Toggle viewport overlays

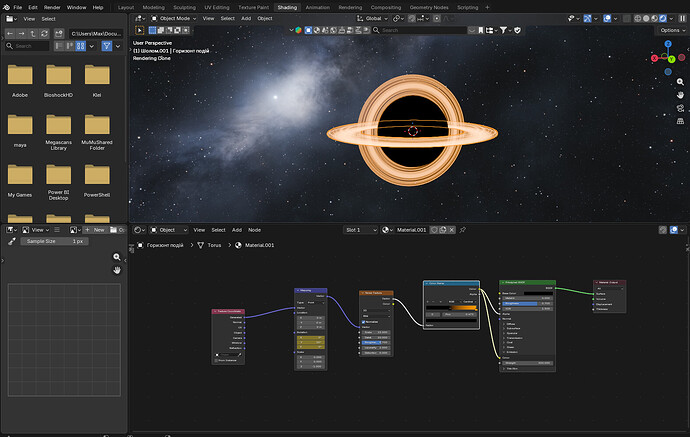click(607, 18)
